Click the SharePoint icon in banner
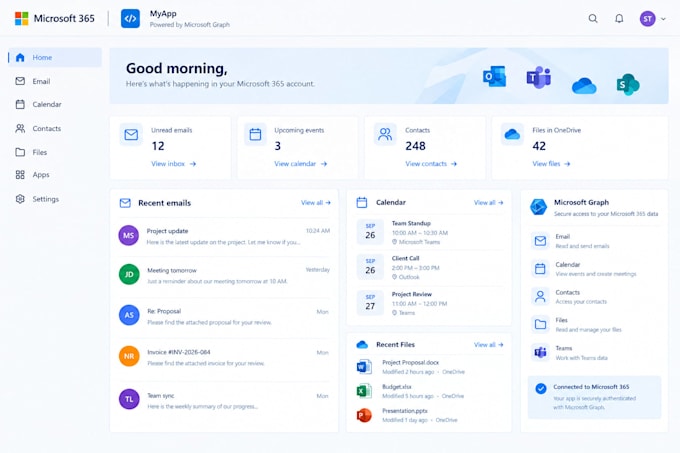This screenshot has width=680, height=453. 628,85
